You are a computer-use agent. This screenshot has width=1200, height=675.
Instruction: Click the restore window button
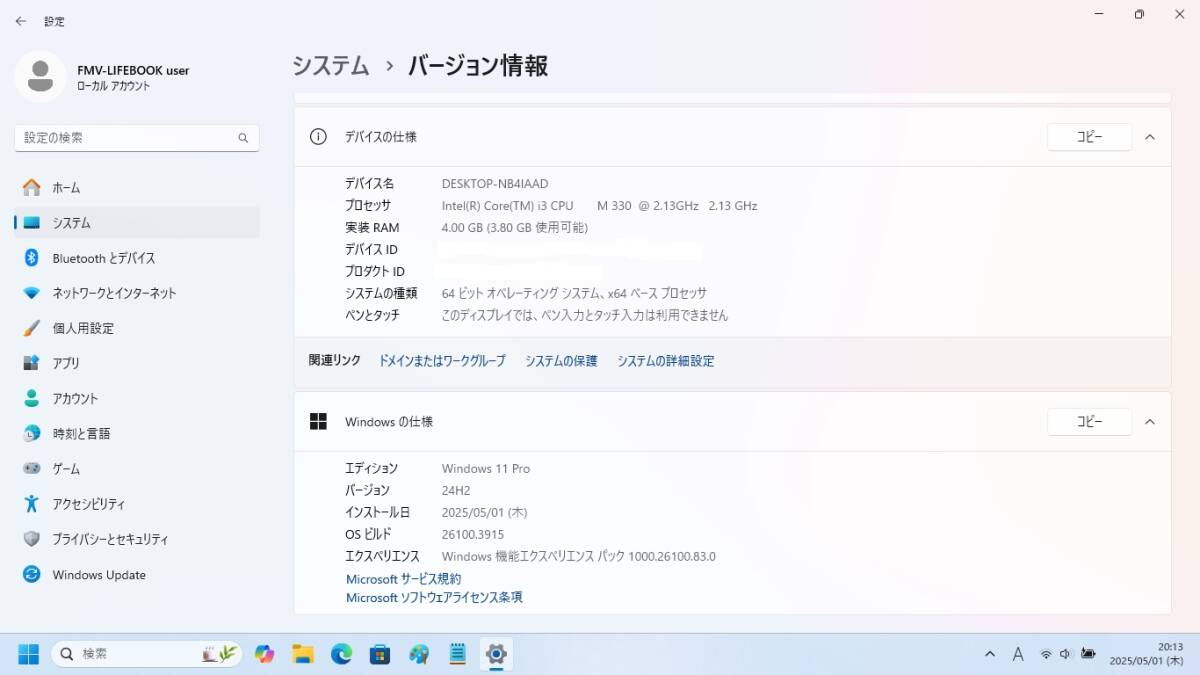point(1139,14)
